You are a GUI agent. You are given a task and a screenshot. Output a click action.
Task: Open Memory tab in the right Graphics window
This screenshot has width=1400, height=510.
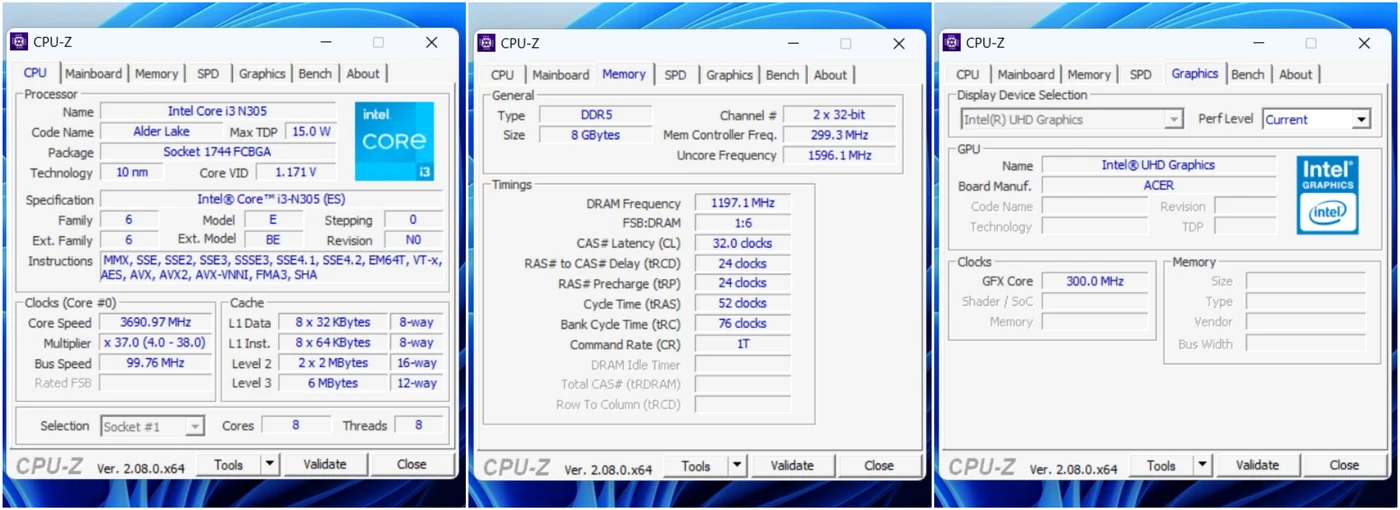pos(1089,75)
